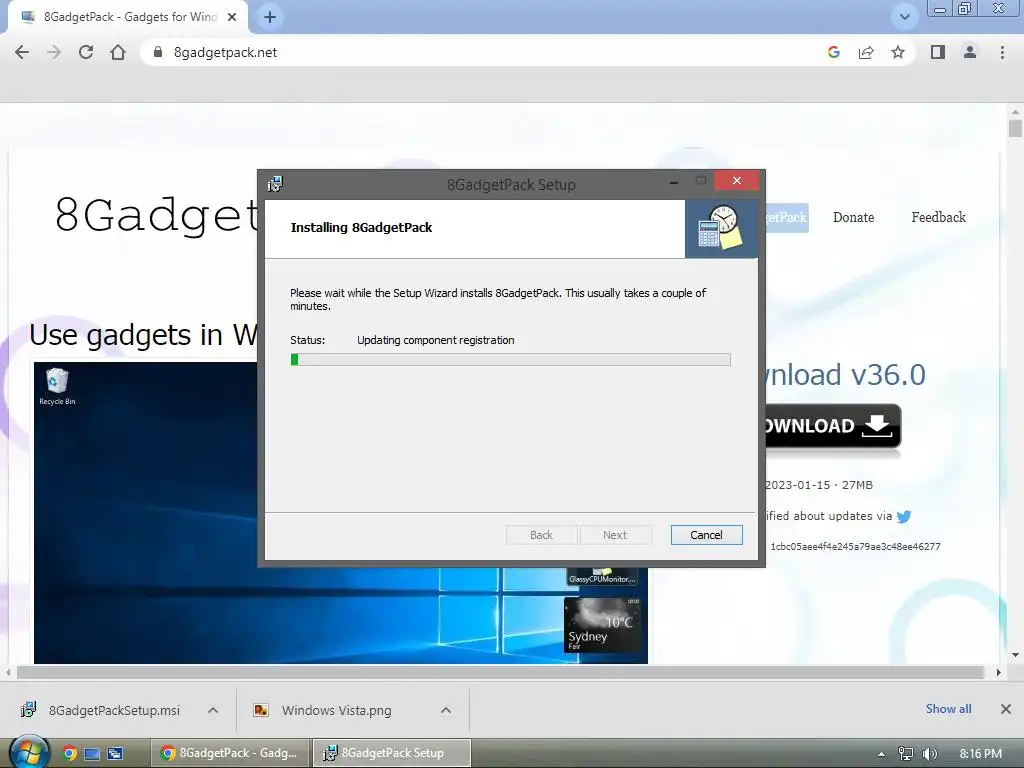The height and width of the screenshot is (768, 1024).
Task: Click the checksum hash text
Action: [x=856, y=547]
